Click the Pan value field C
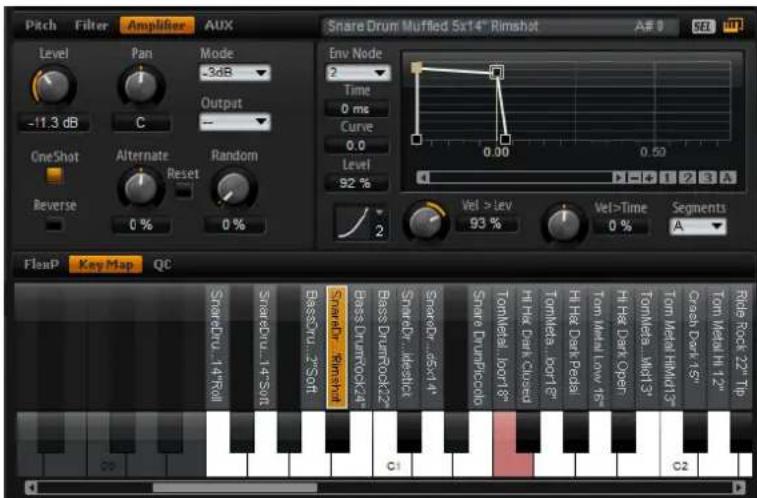 (140, 123)
